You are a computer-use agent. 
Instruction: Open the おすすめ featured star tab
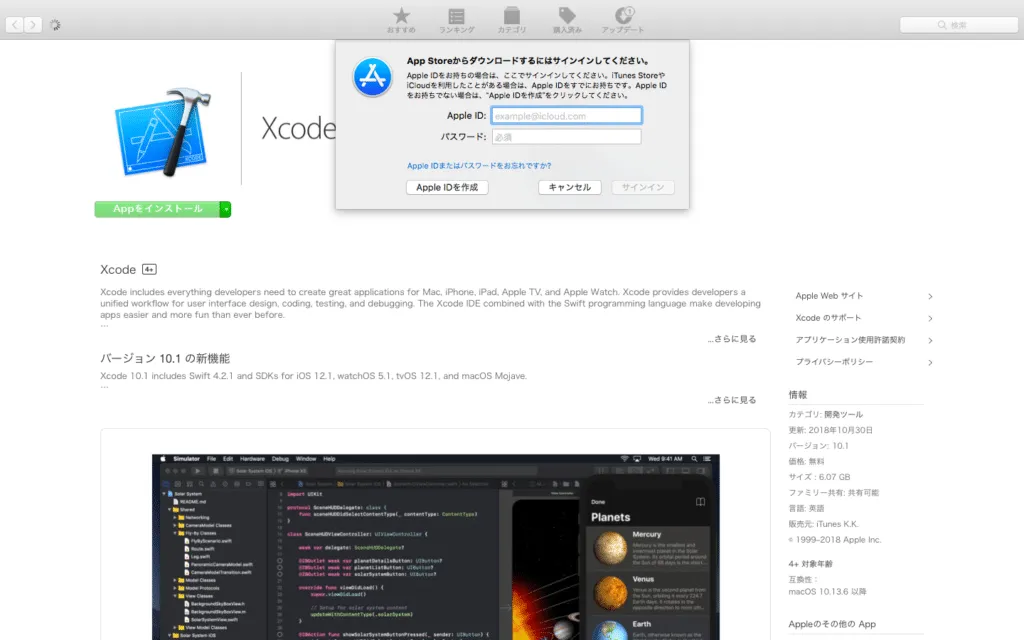coord(401,20)
